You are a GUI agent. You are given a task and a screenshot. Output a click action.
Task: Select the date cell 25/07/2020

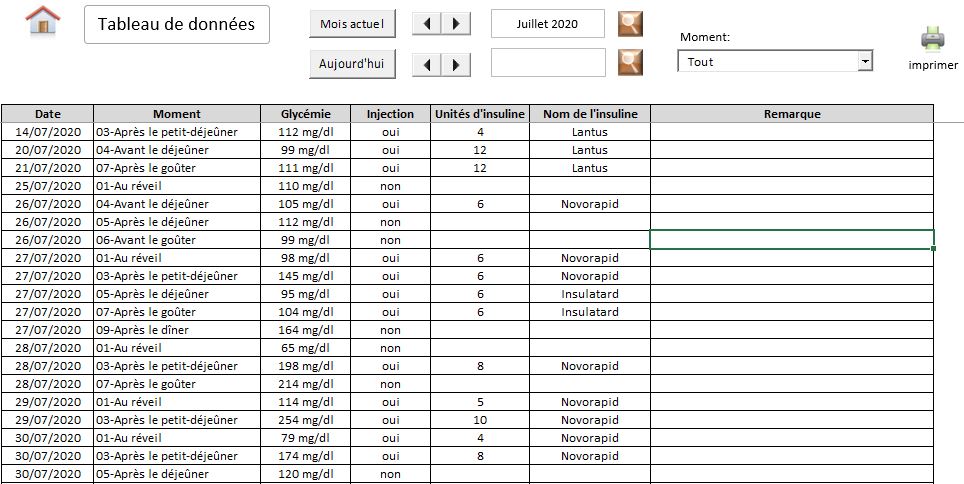pyautogui.click(x=47, y=186)
